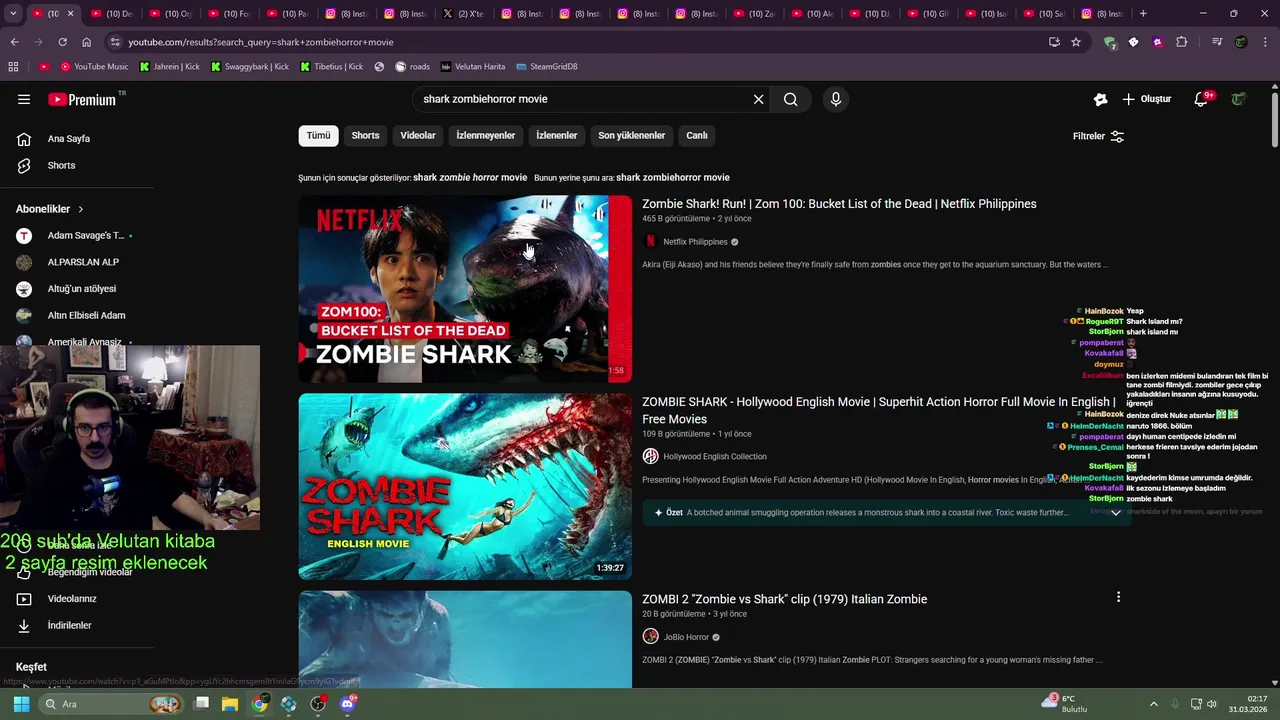The image size is (1280, 720).
Task: Open Shorts from the sidebar
Action: (61, 165)
